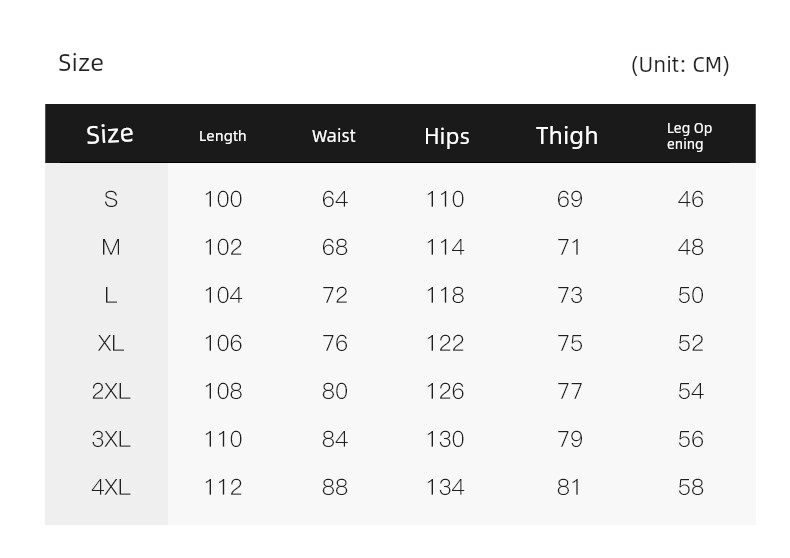790x558 pixels.
Task: Click the Unit: CM label
Action: [680, 65]
